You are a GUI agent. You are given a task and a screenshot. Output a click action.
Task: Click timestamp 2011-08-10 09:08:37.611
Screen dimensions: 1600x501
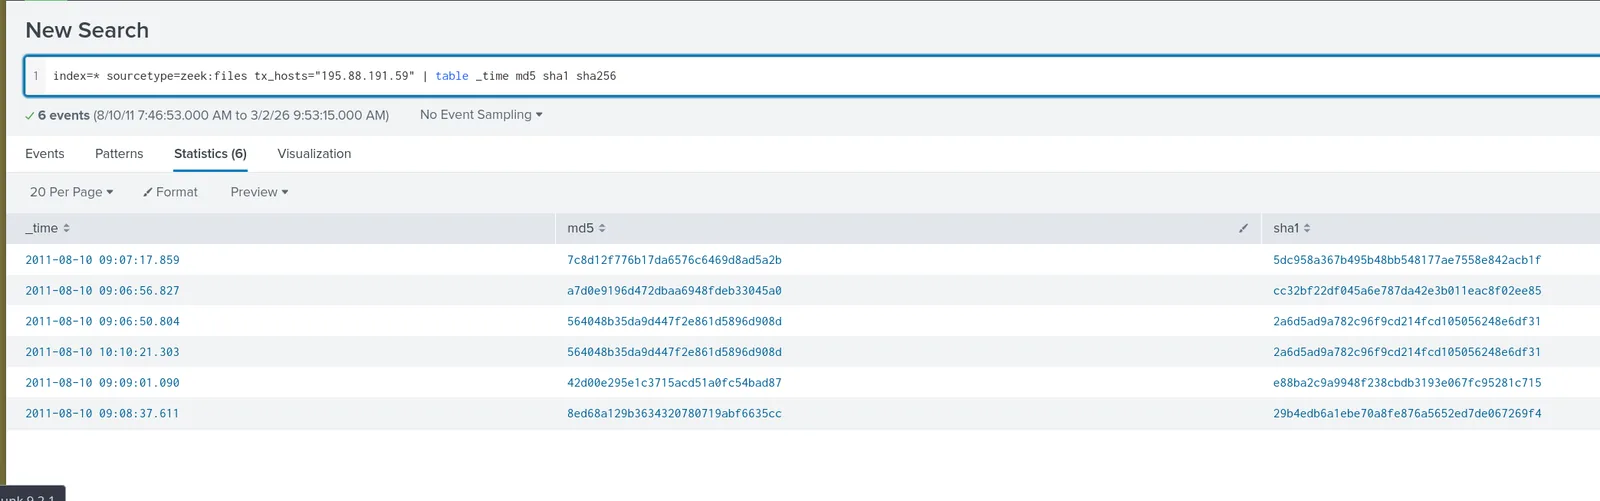(102, 414)
